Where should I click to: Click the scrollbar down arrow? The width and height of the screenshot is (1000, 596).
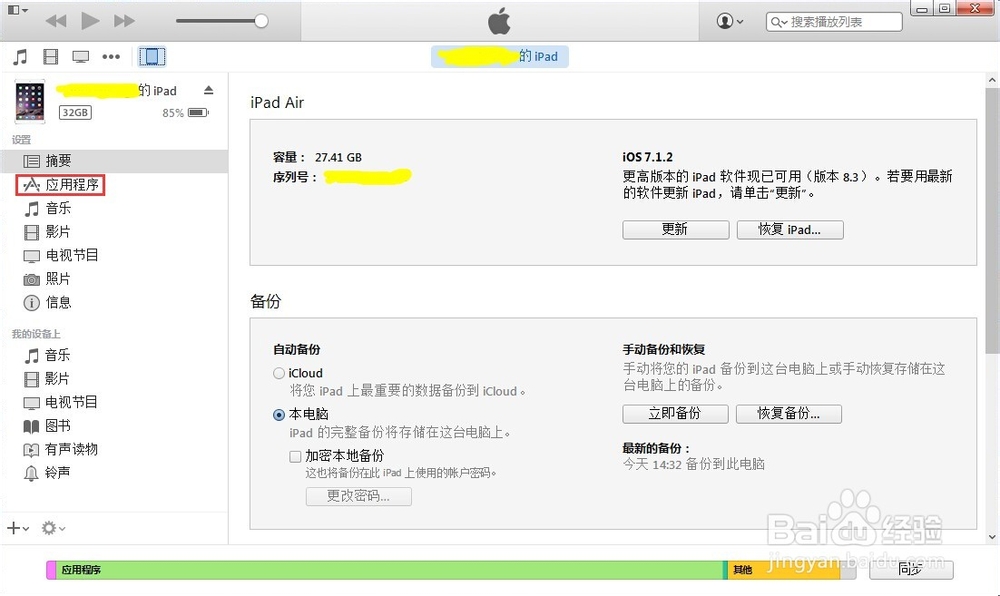pyautogui.click(x=992, y=537)
